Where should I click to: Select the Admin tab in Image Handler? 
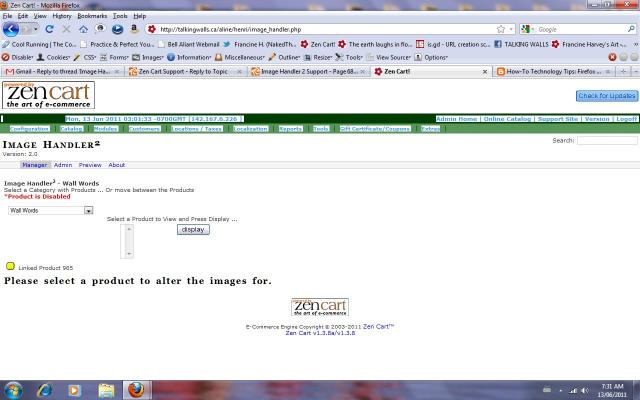pos(63,165)
